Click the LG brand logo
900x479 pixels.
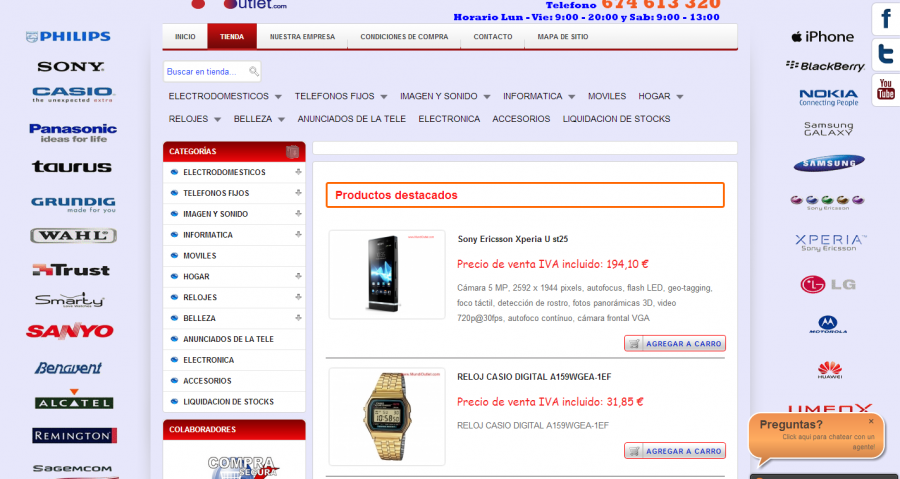click(x=828, y=284)
